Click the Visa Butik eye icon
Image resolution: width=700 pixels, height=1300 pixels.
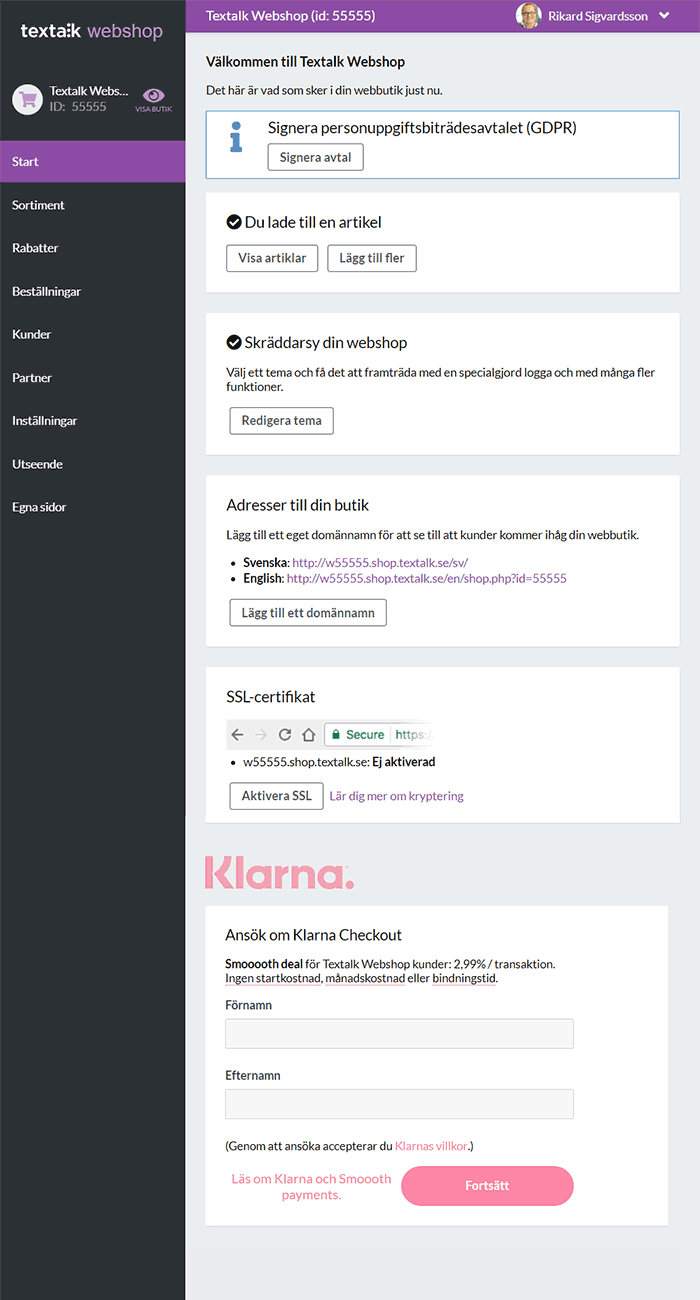point(154,95)
